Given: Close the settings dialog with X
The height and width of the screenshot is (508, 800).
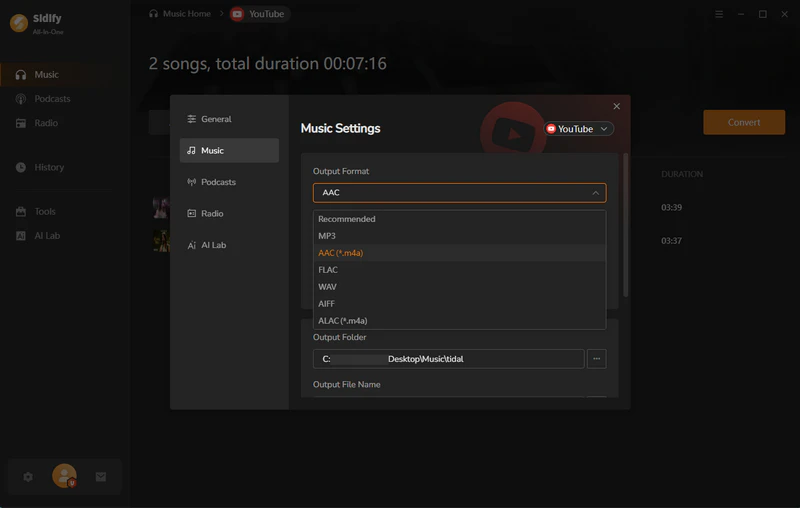Looking at the screenshot, I should tap(616, 106).
